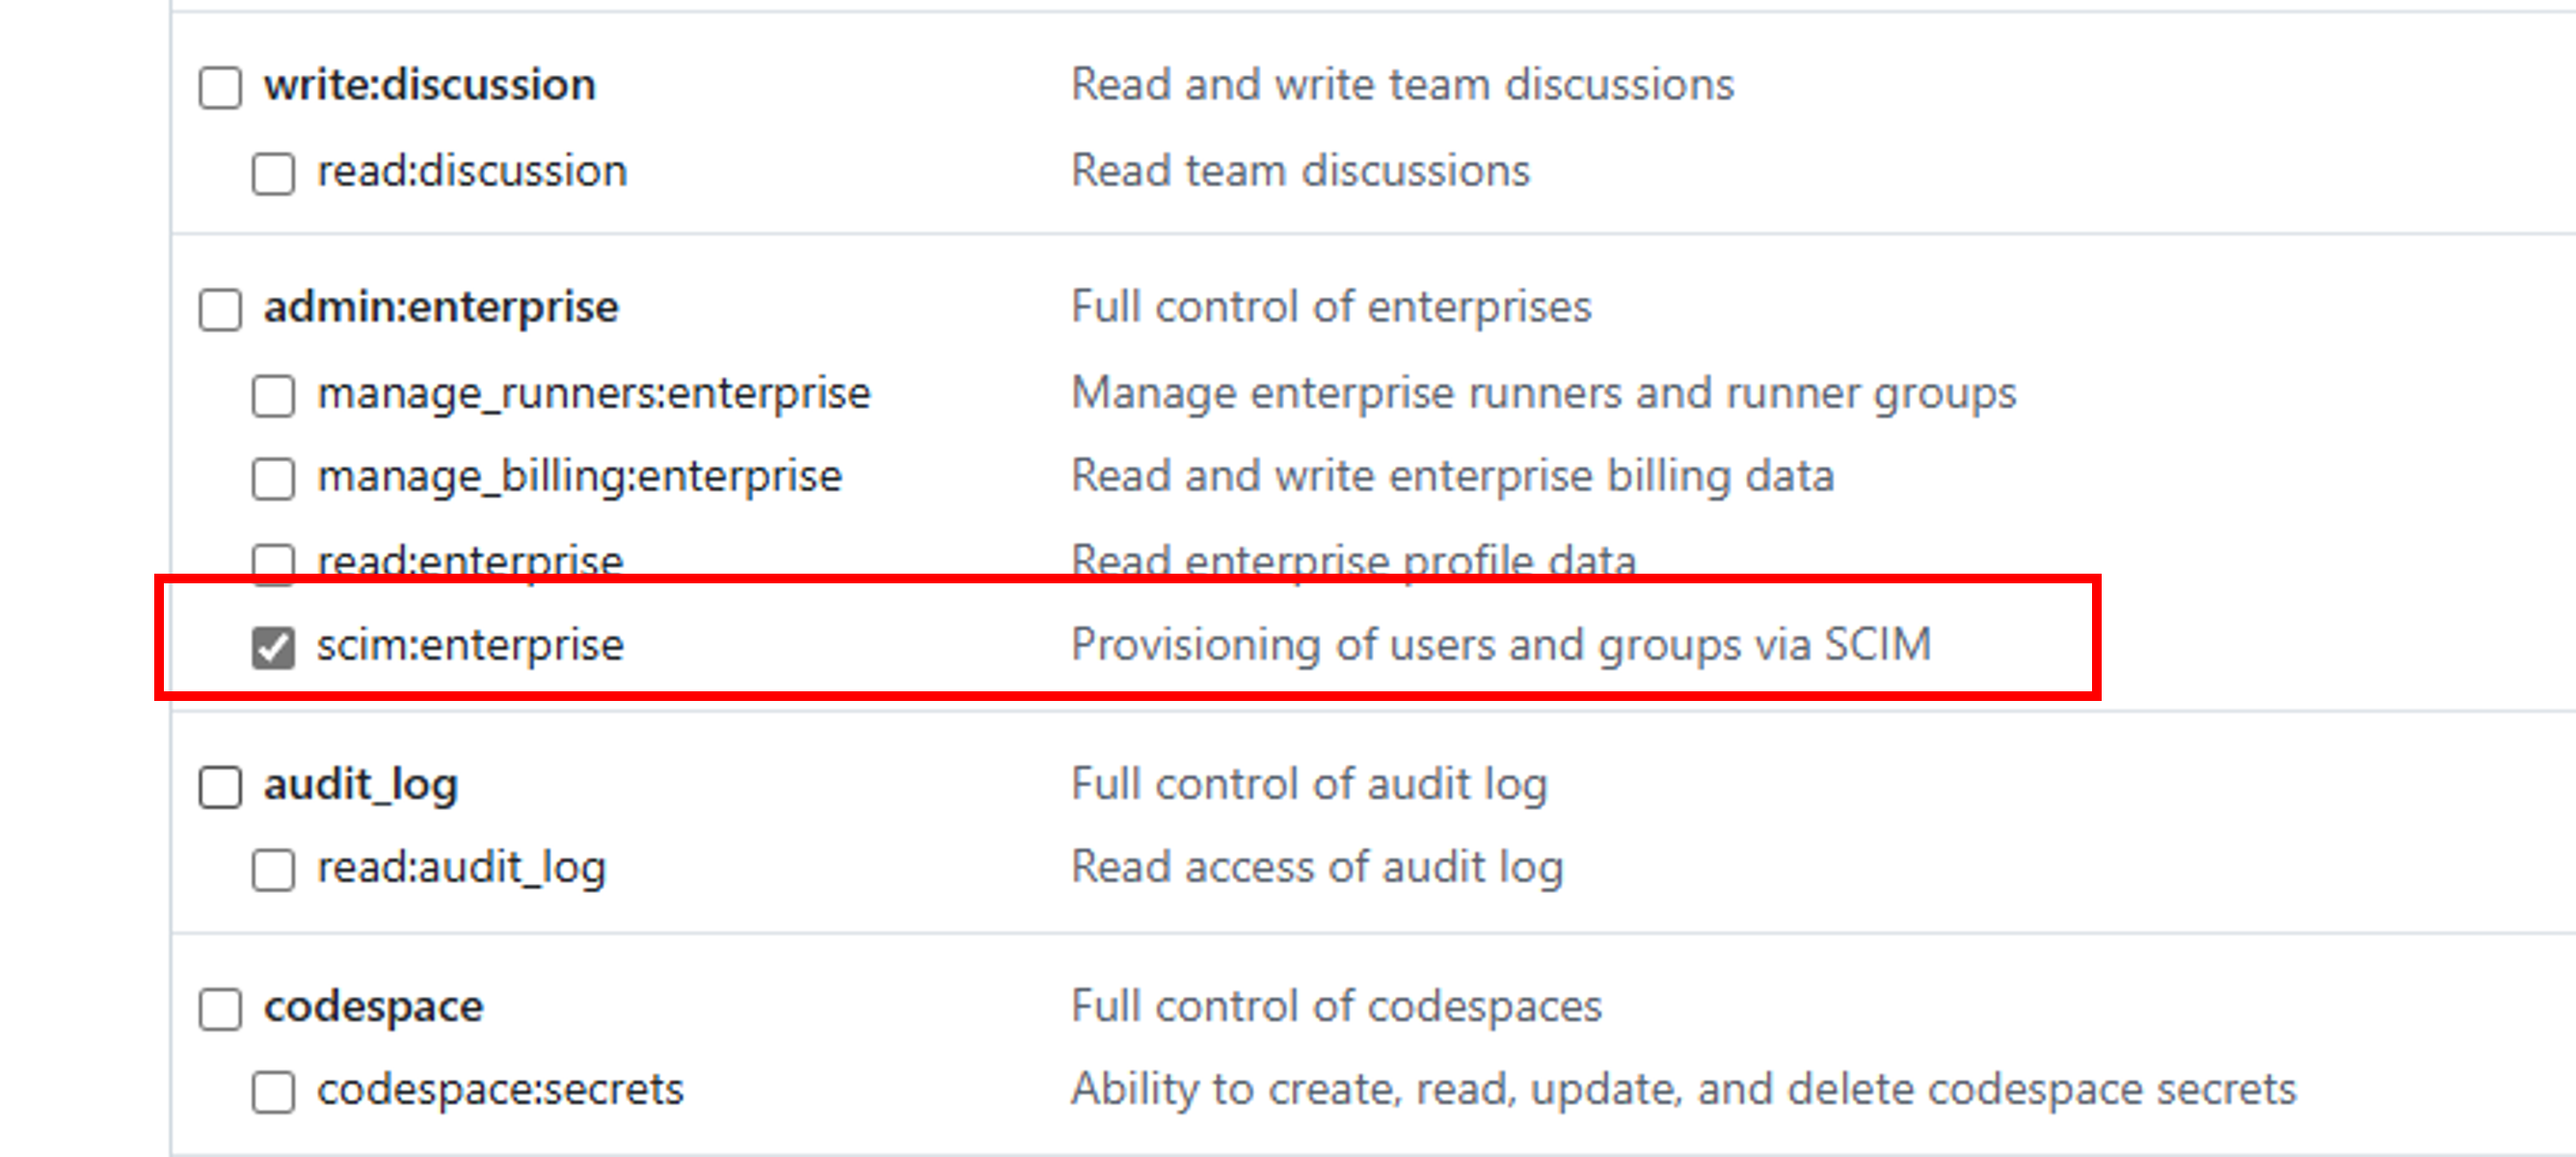Image resolution: width=2576 pixels, height=1157 pixels.
Task: Click the scim:enterprise label text
Action: (470, 644)
